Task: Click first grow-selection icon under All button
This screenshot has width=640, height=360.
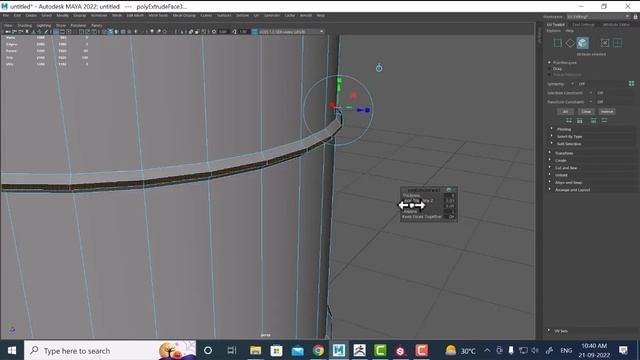Action: coord(569,120)
